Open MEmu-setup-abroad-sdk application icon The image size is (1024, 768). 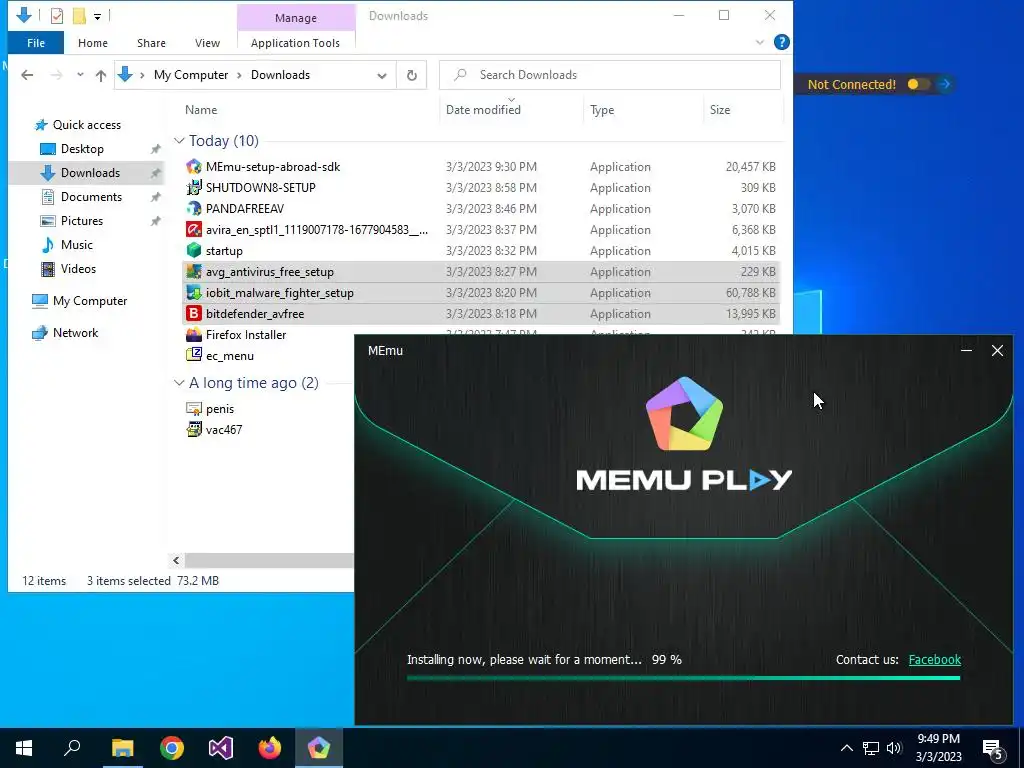(x=193, y=167)
